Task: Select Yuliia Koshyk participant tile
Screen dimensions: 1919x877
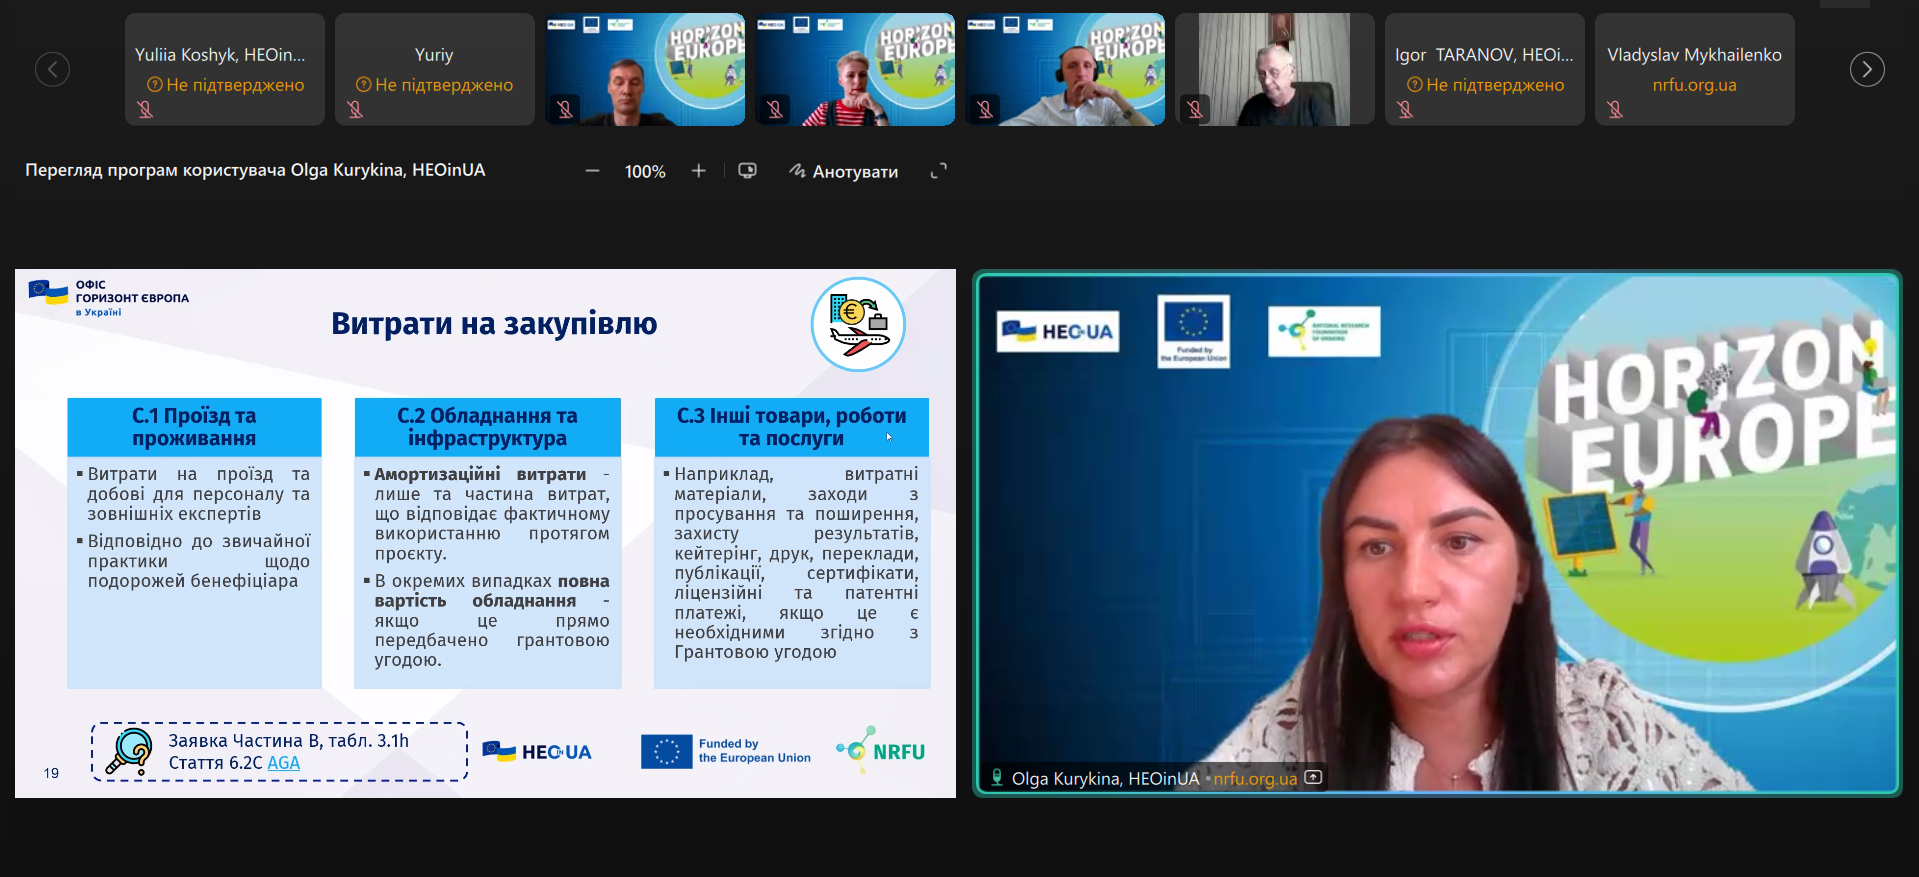Action: click(225, 69)
